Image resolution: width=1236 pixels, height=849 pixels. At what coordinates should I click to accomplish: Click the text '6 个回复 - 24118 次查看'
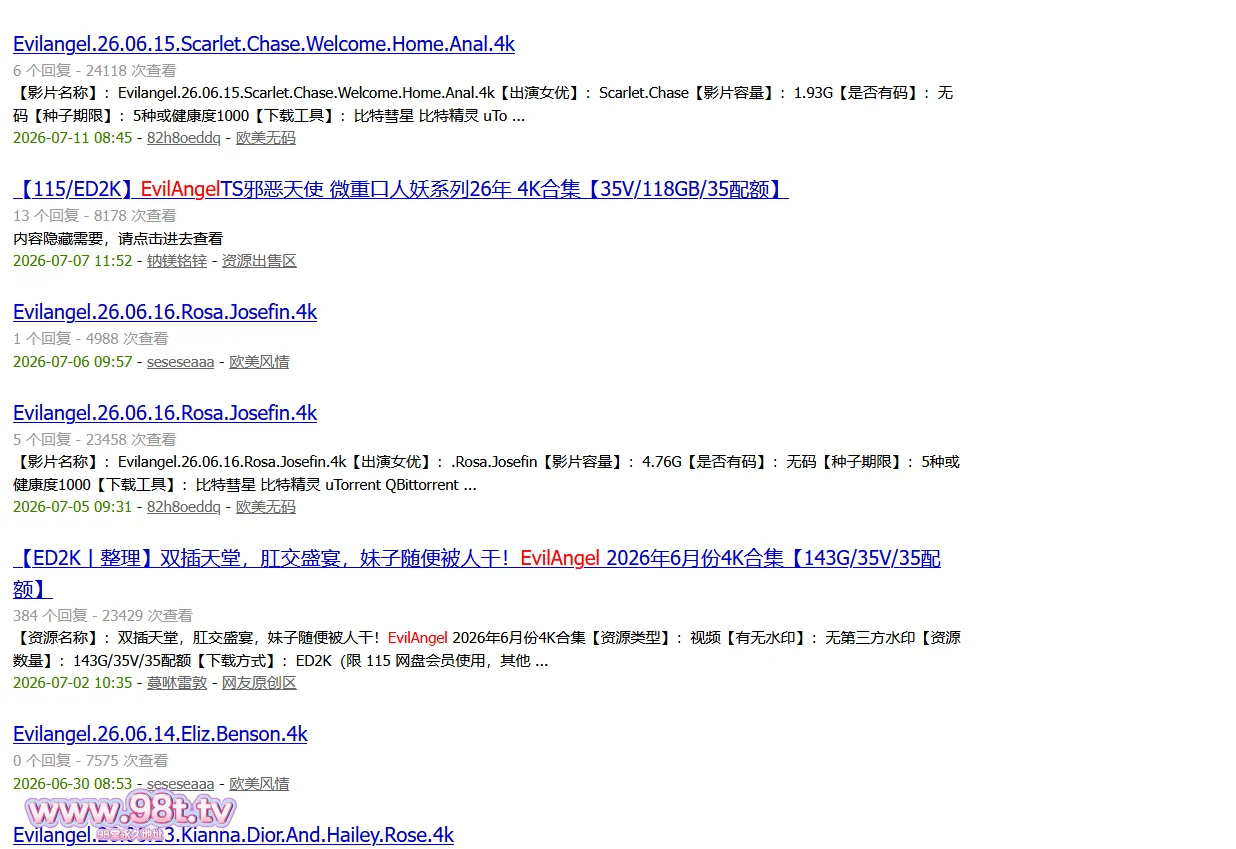pyautogui.click(x=95, y=71)
